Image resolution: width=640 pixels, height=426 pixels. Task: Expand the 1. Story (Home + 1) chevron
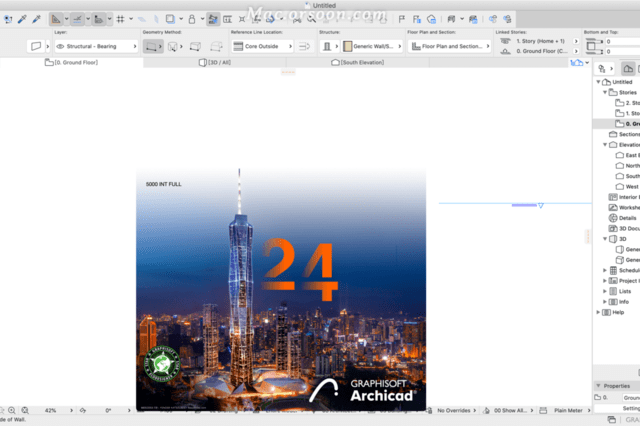pos(576,41)
